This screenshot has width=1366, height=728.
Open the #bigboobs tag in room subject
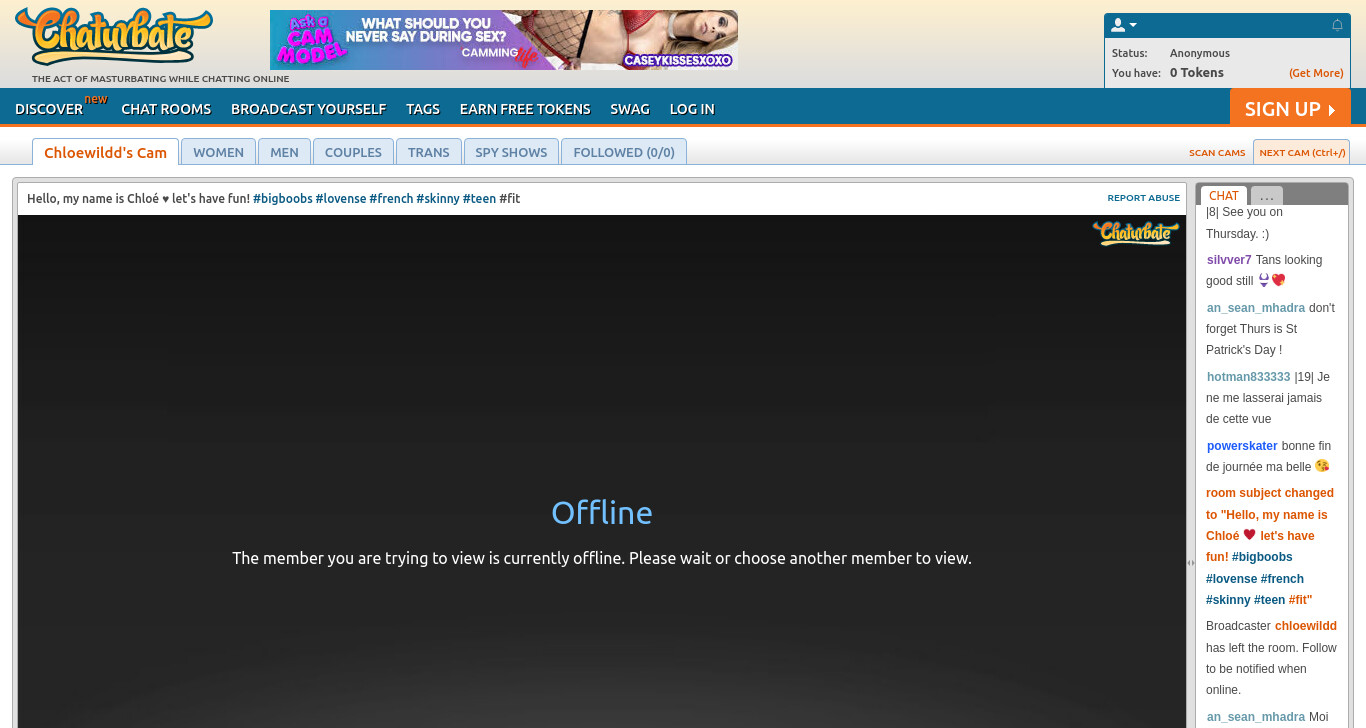(283, 199)
